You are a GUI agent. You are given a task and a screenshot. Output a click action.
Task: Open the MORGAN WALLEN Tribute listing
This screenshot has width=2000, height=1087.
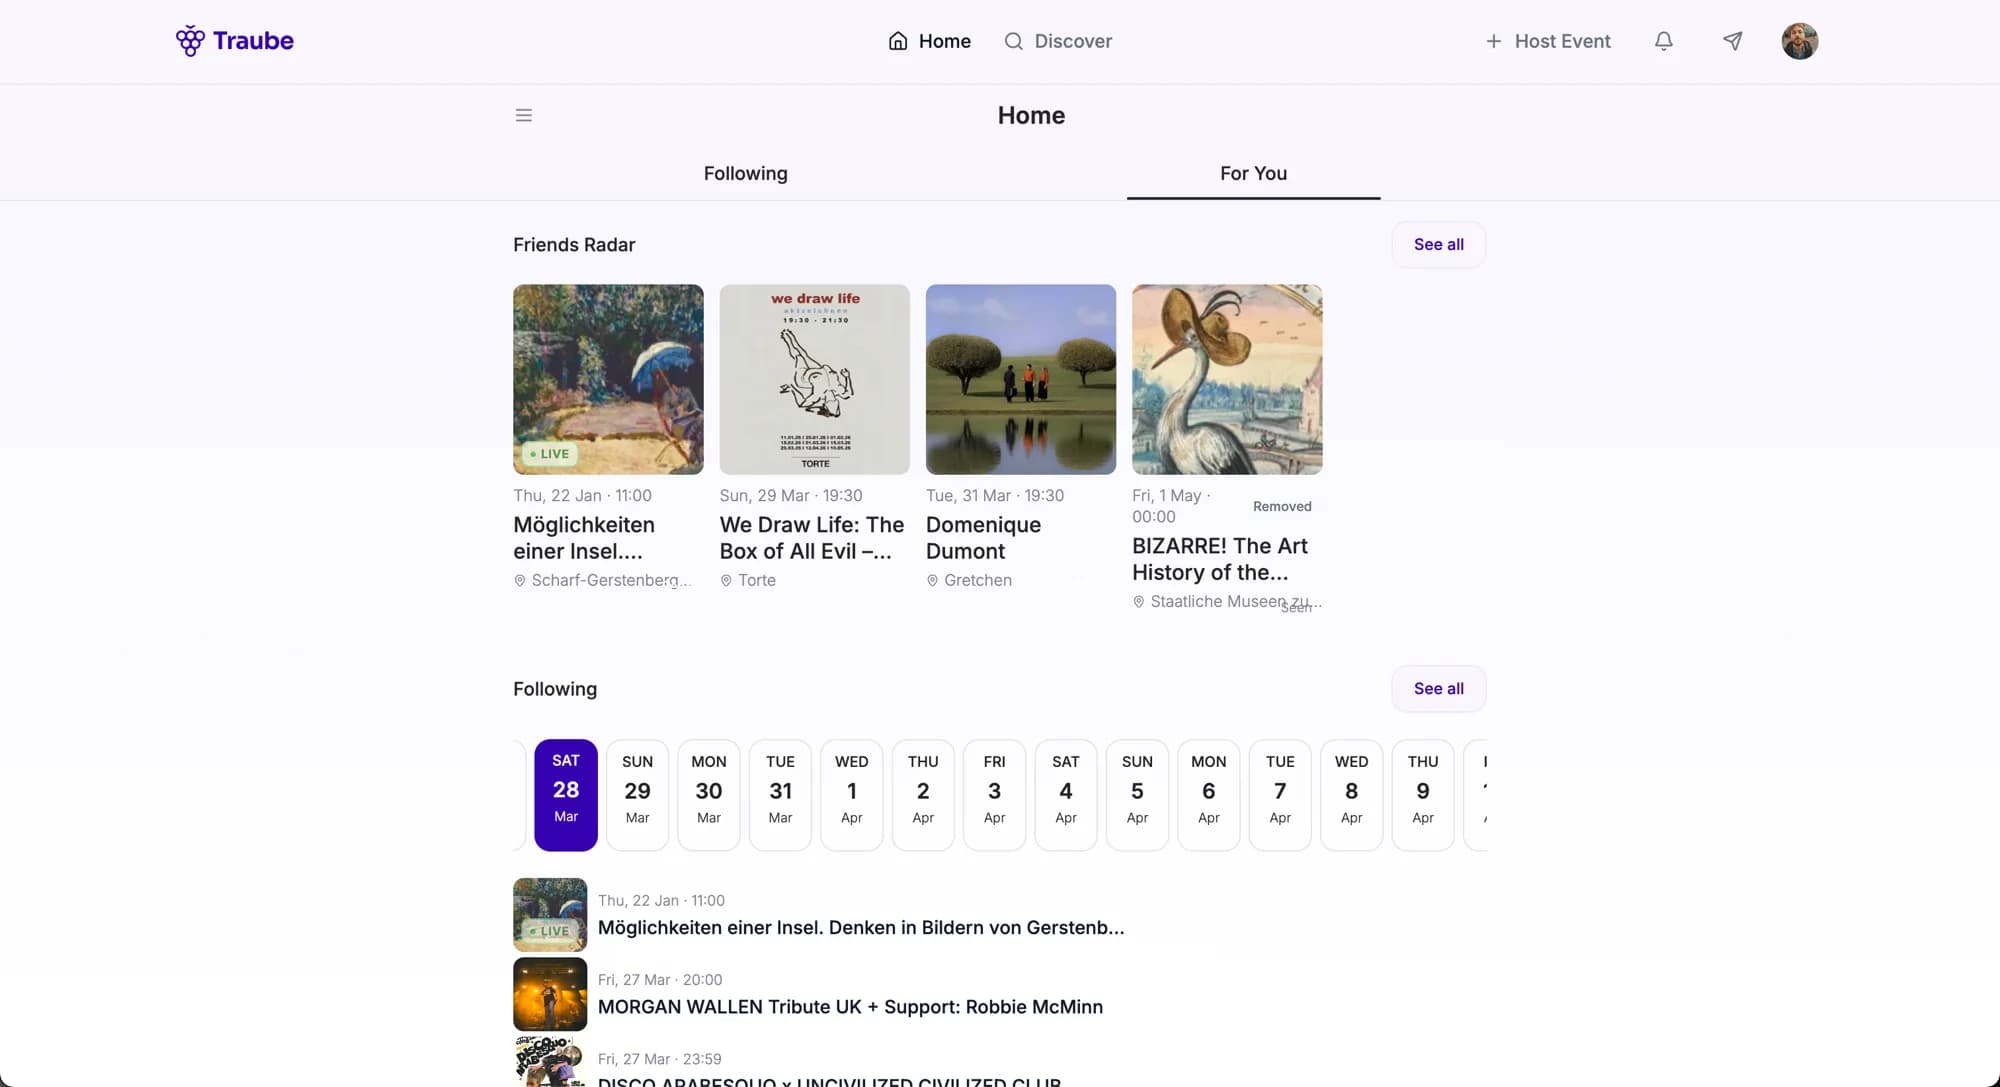coord(850,1007)
